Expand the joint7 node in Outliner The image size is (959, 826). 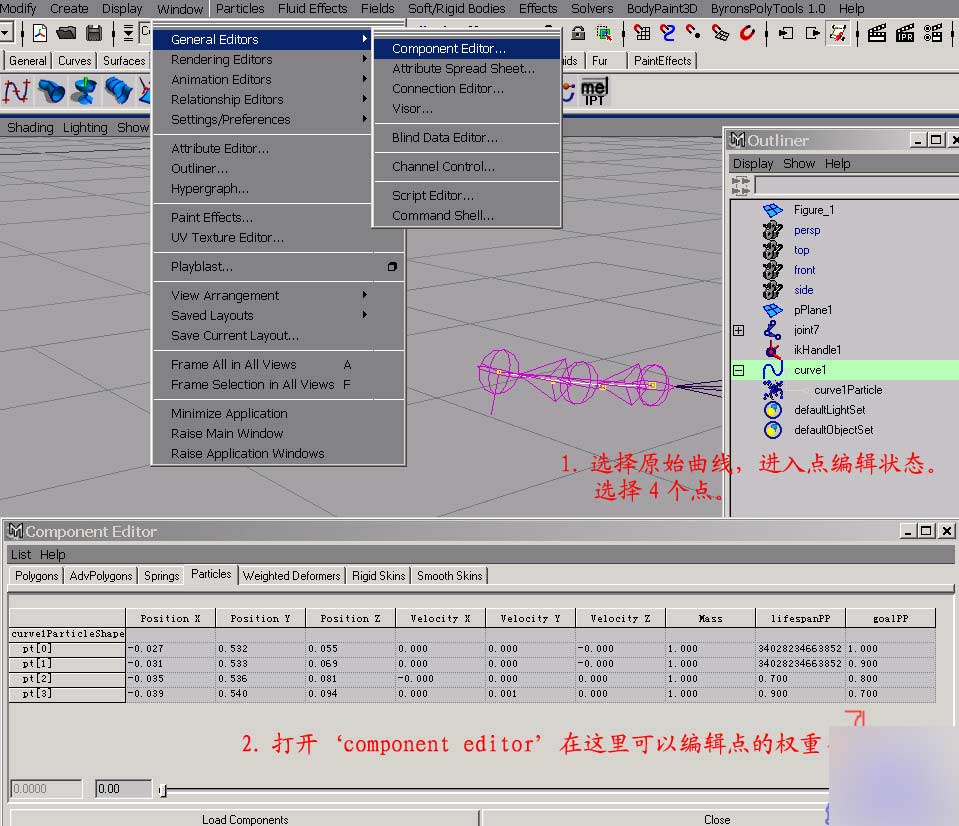click(x=737, y=329)
